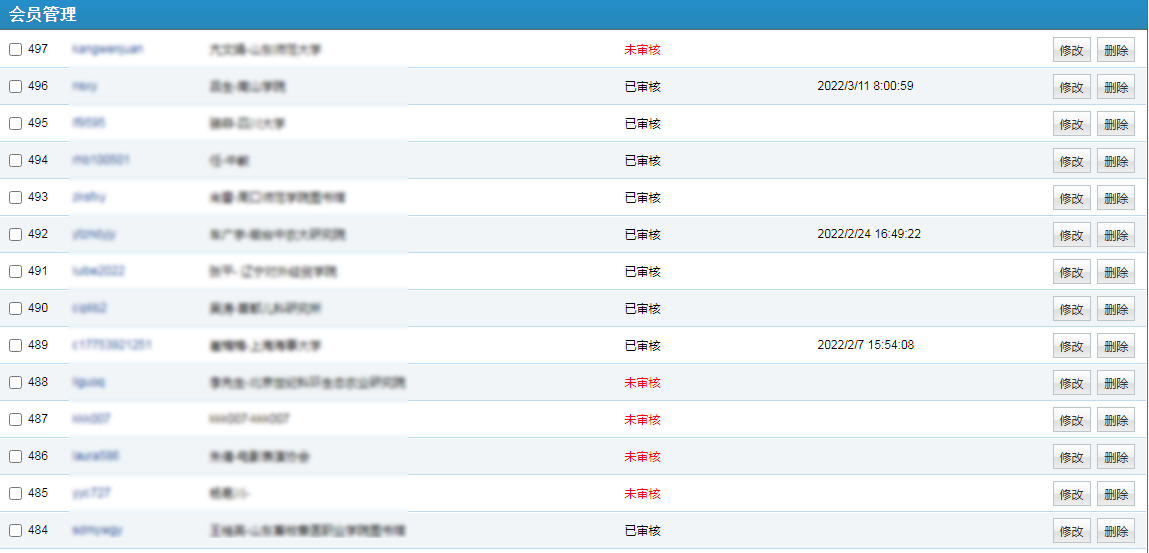Viewport: 1149px width, 553px height.
Task: Click the red 未审核 status in row 486
Action: pos(642,456)
